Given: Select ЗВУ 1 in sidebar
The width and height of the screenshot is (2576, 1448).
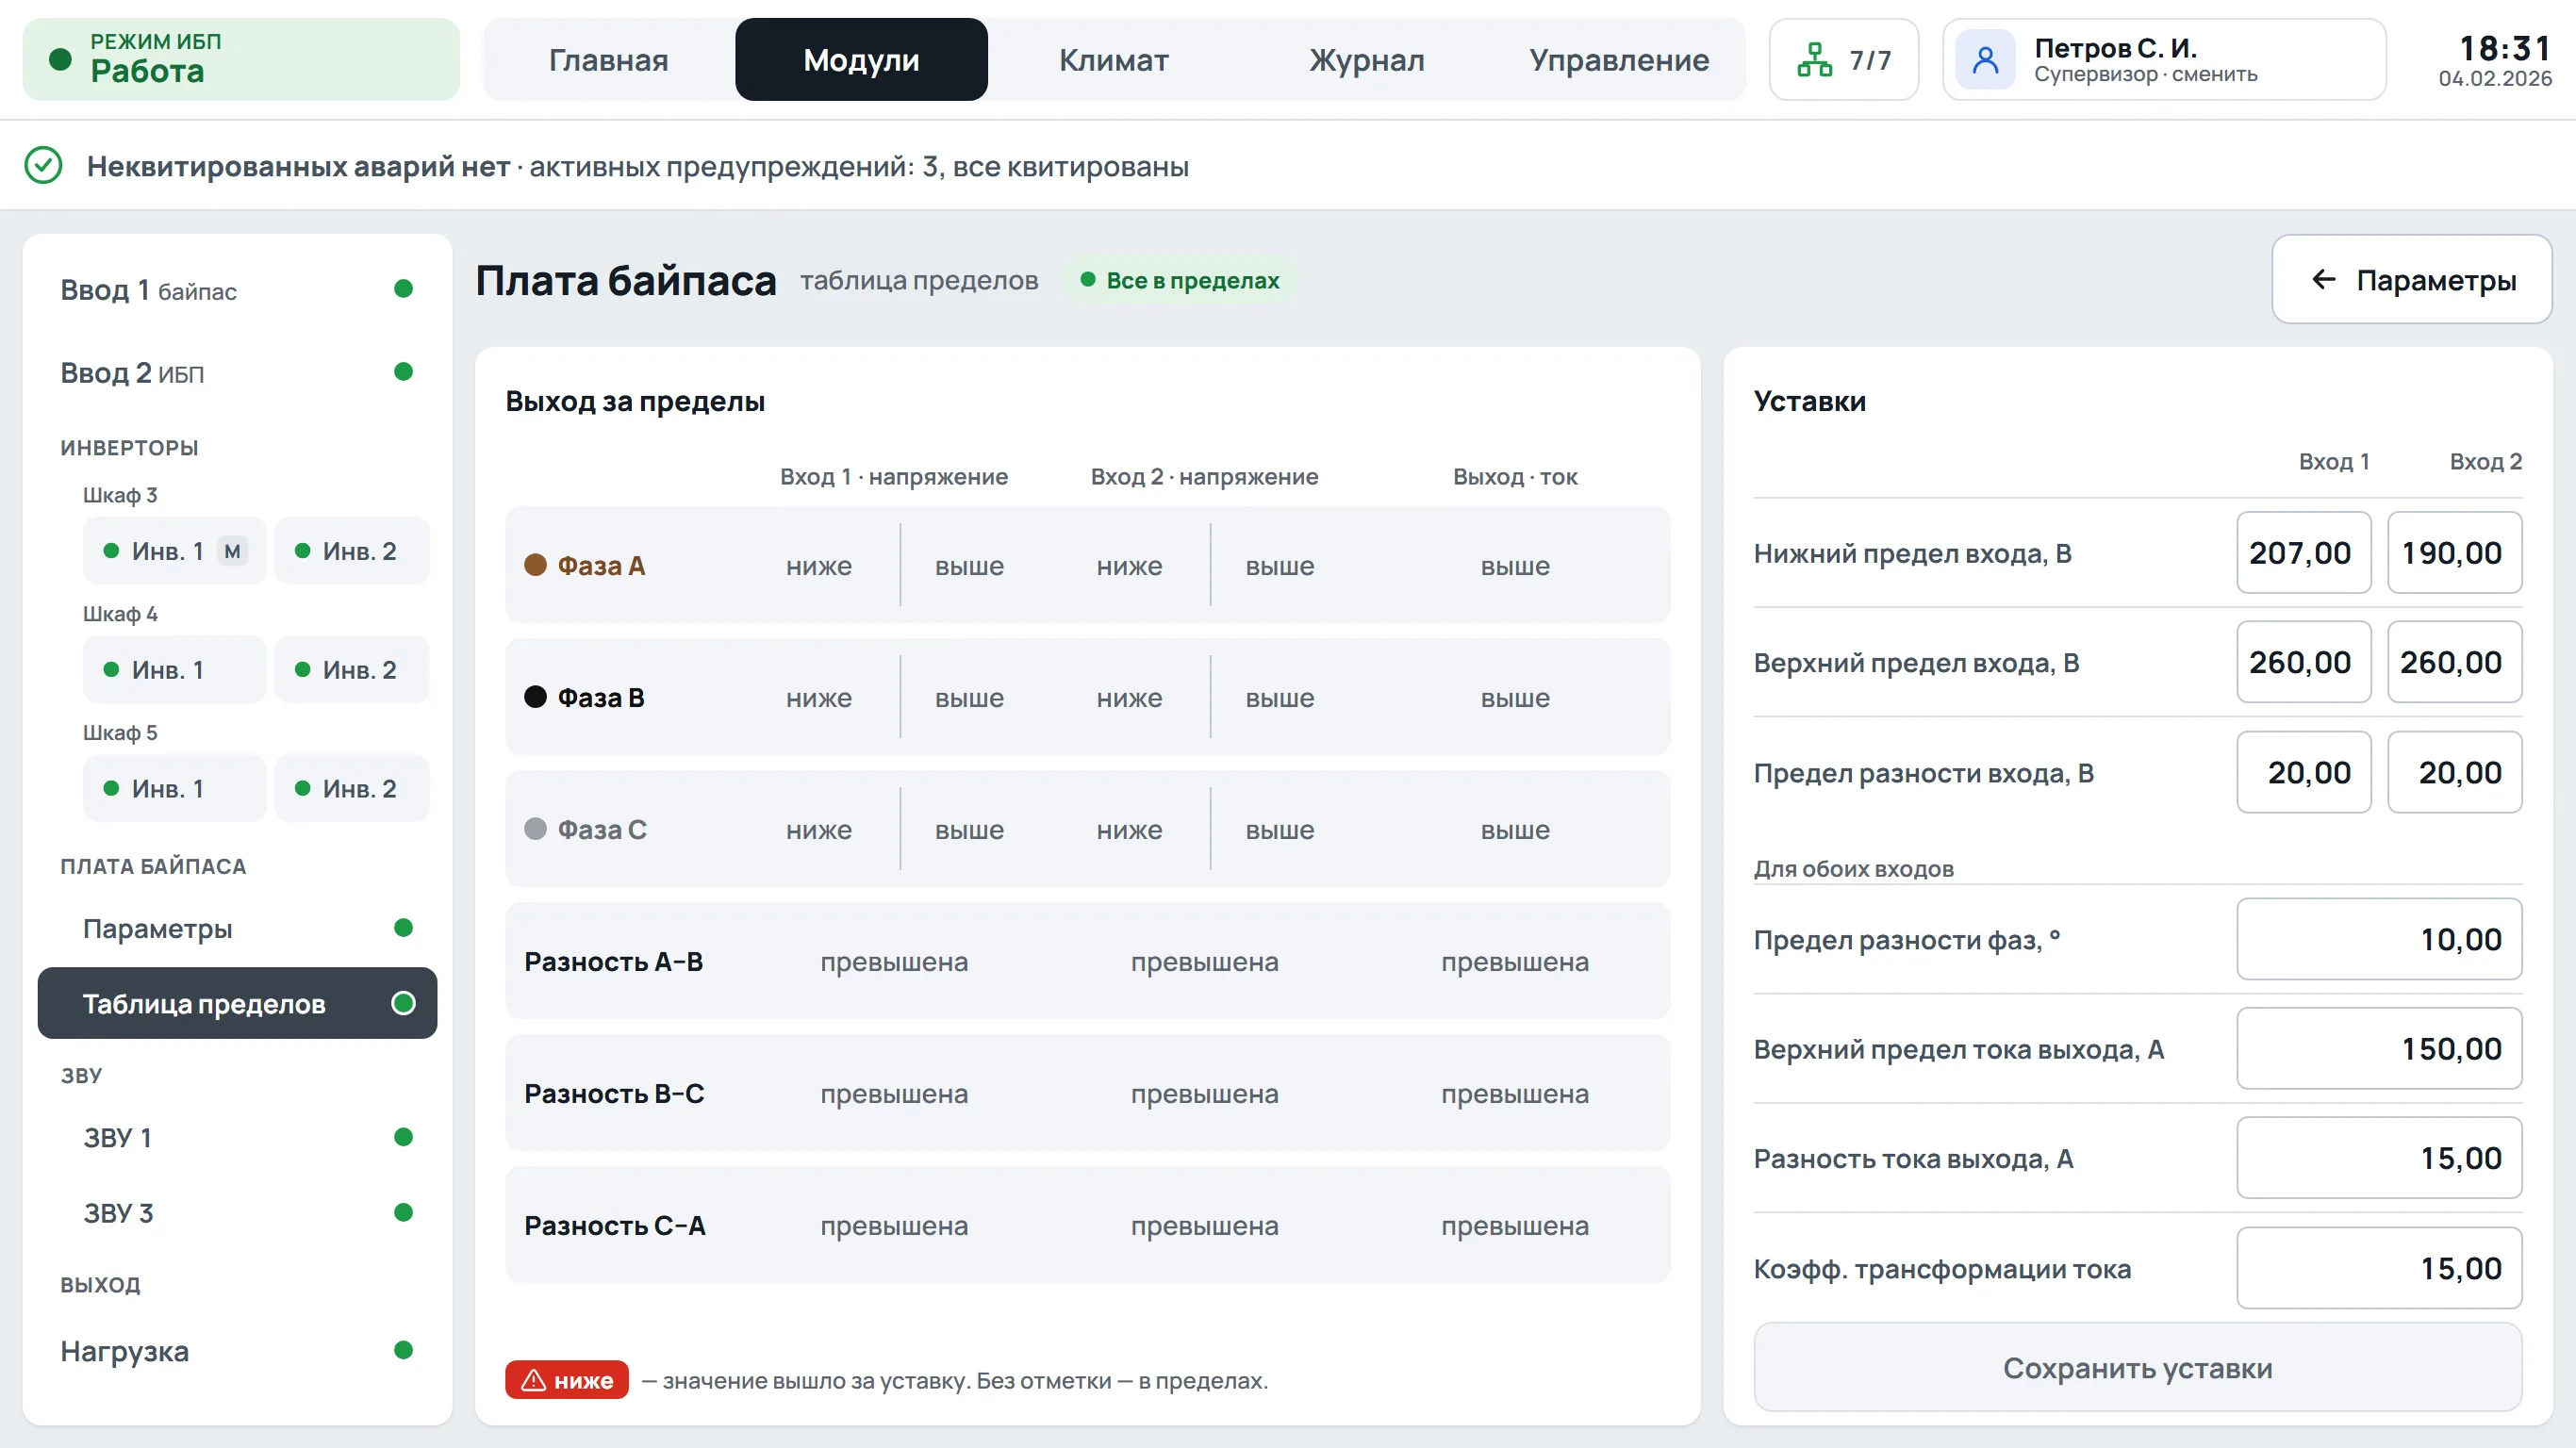Looking at the screenshot, I should (x=237, y=1137).
